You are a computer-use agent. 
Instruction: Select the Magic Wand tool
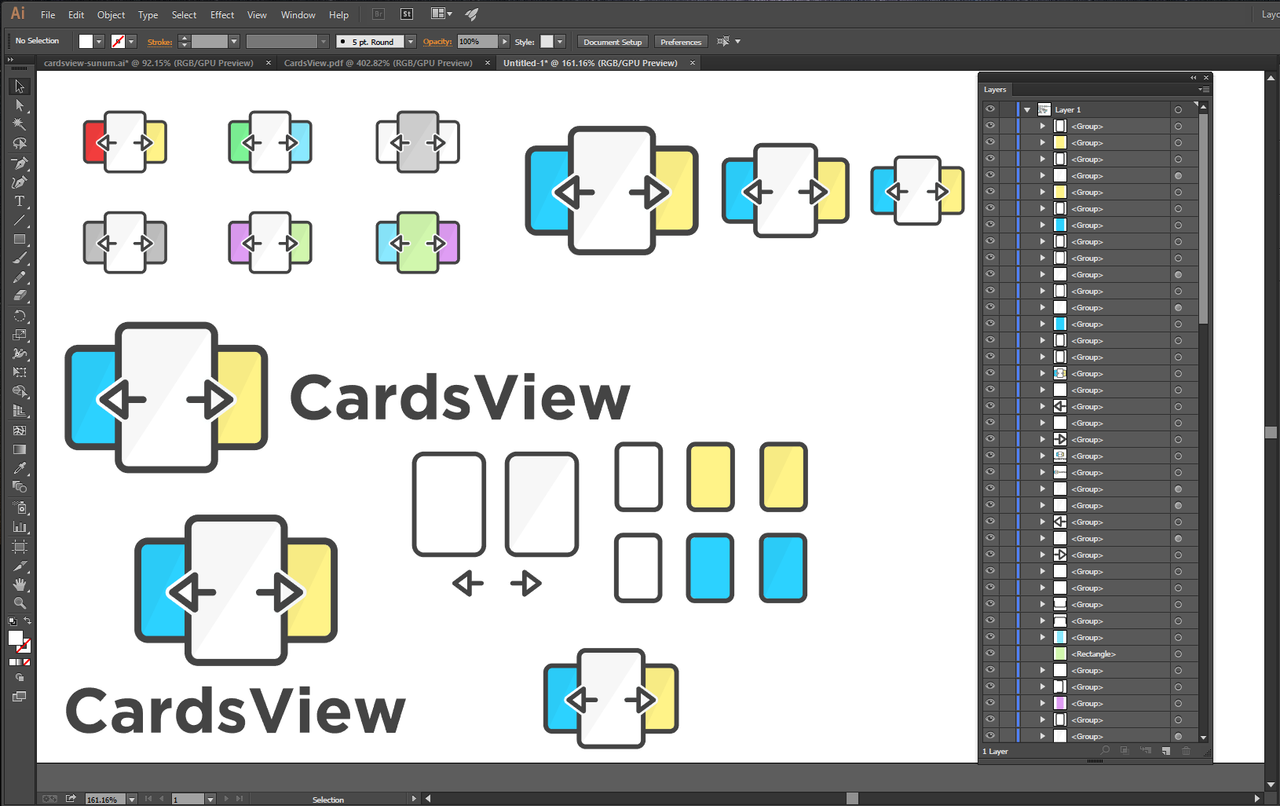click(x=19, y=124)
